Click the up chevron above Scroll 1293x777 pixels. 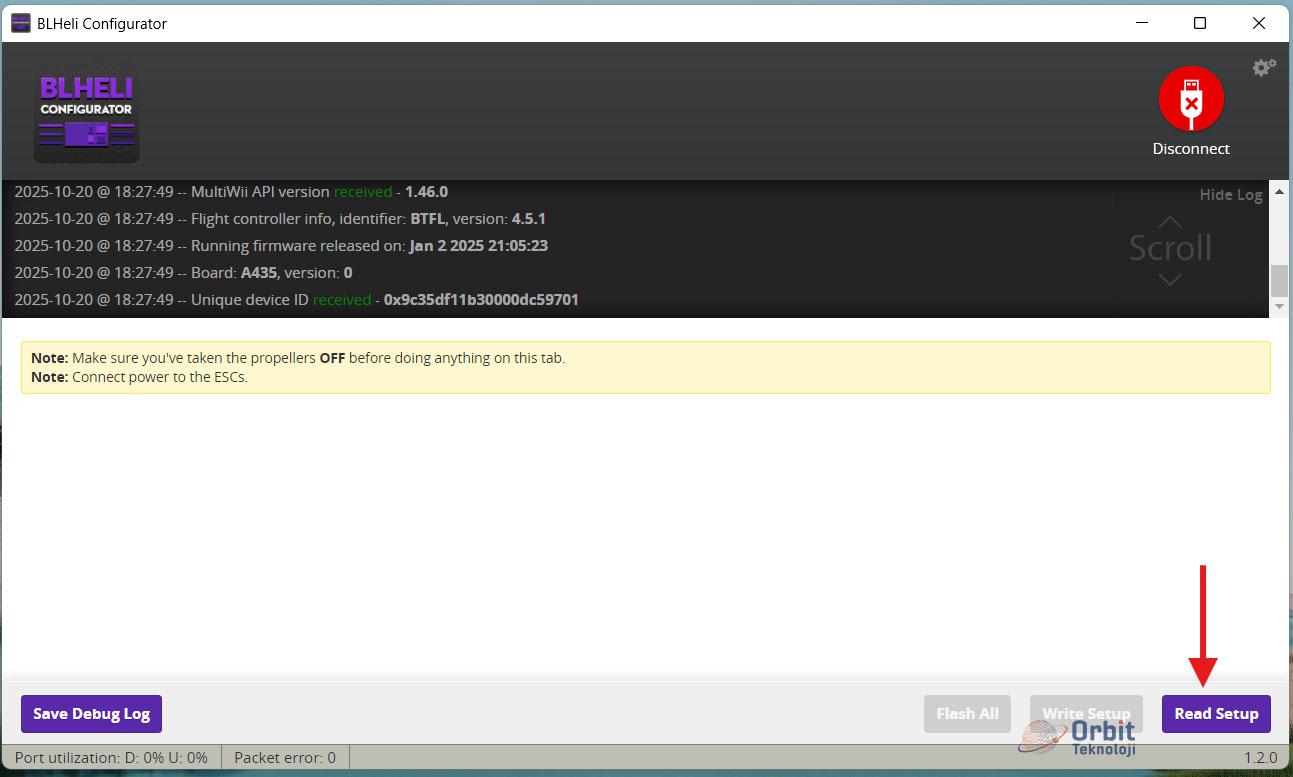click(1169, 221)
